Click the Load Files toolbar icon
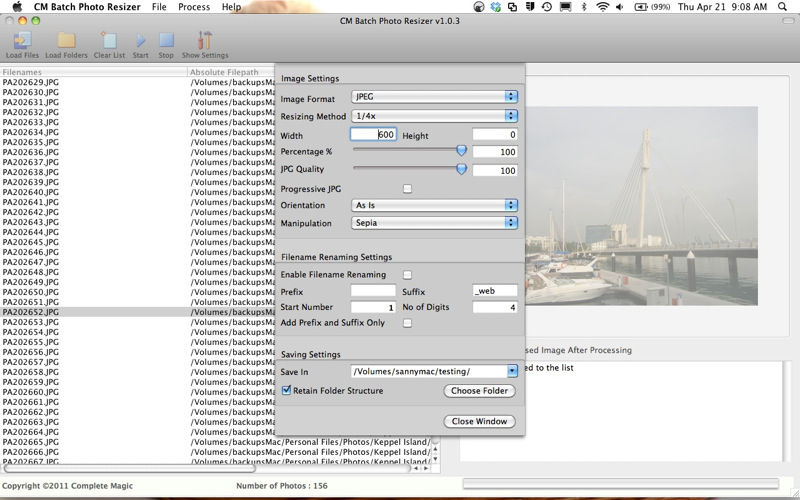The height and width of the screenshot is (500, 800). [21, 41]
